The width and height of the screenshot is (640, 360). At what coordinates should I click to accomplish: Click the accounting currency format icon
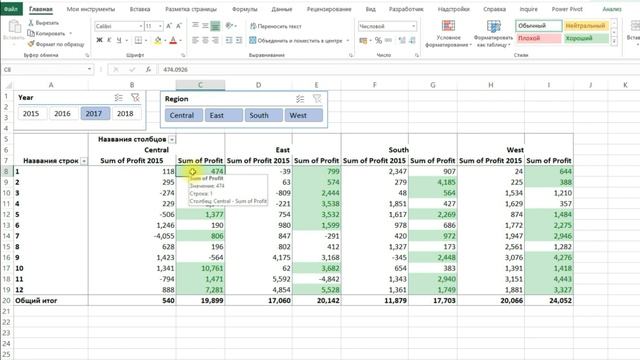(363, 40)
